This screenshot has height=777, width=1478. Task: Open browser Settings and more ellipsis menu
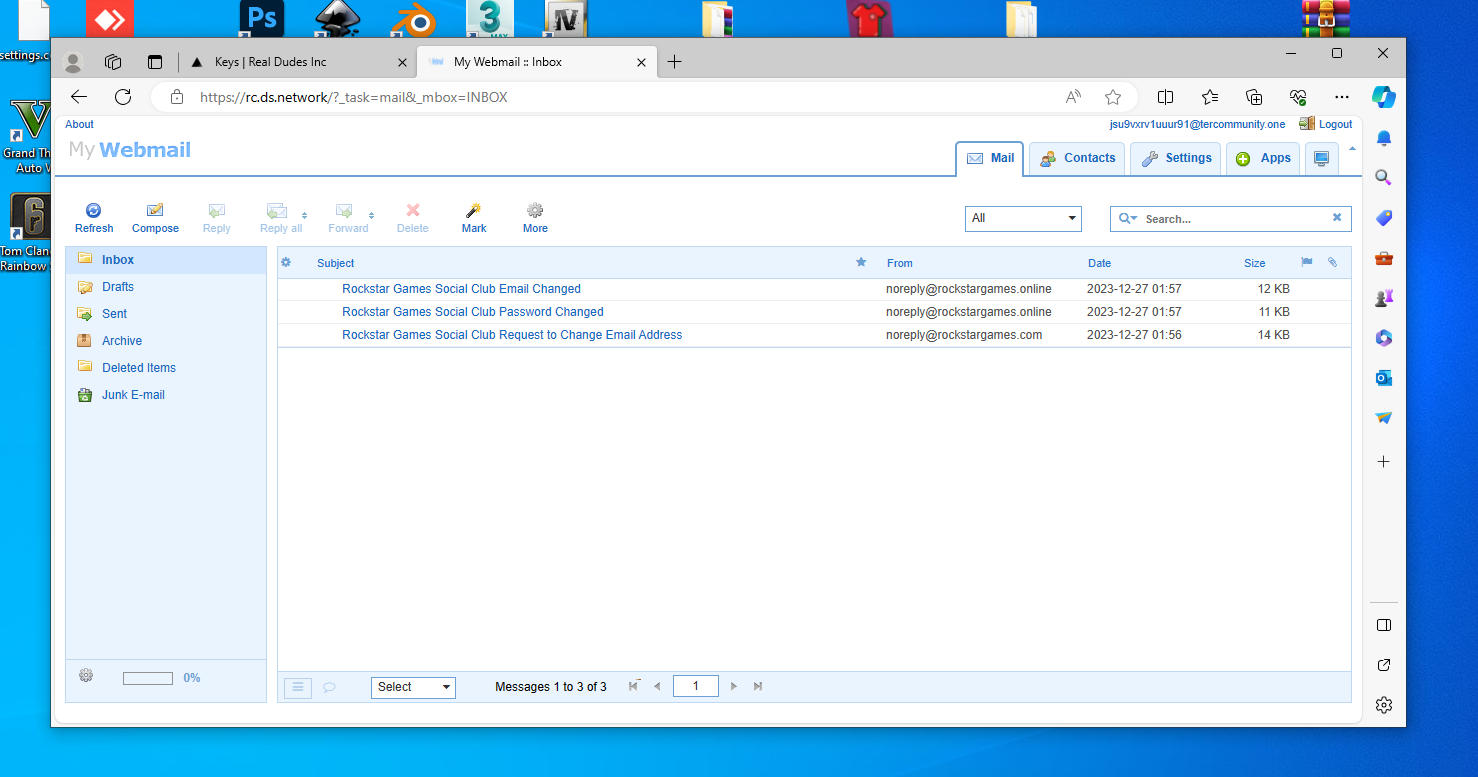tap(1342, 97)
